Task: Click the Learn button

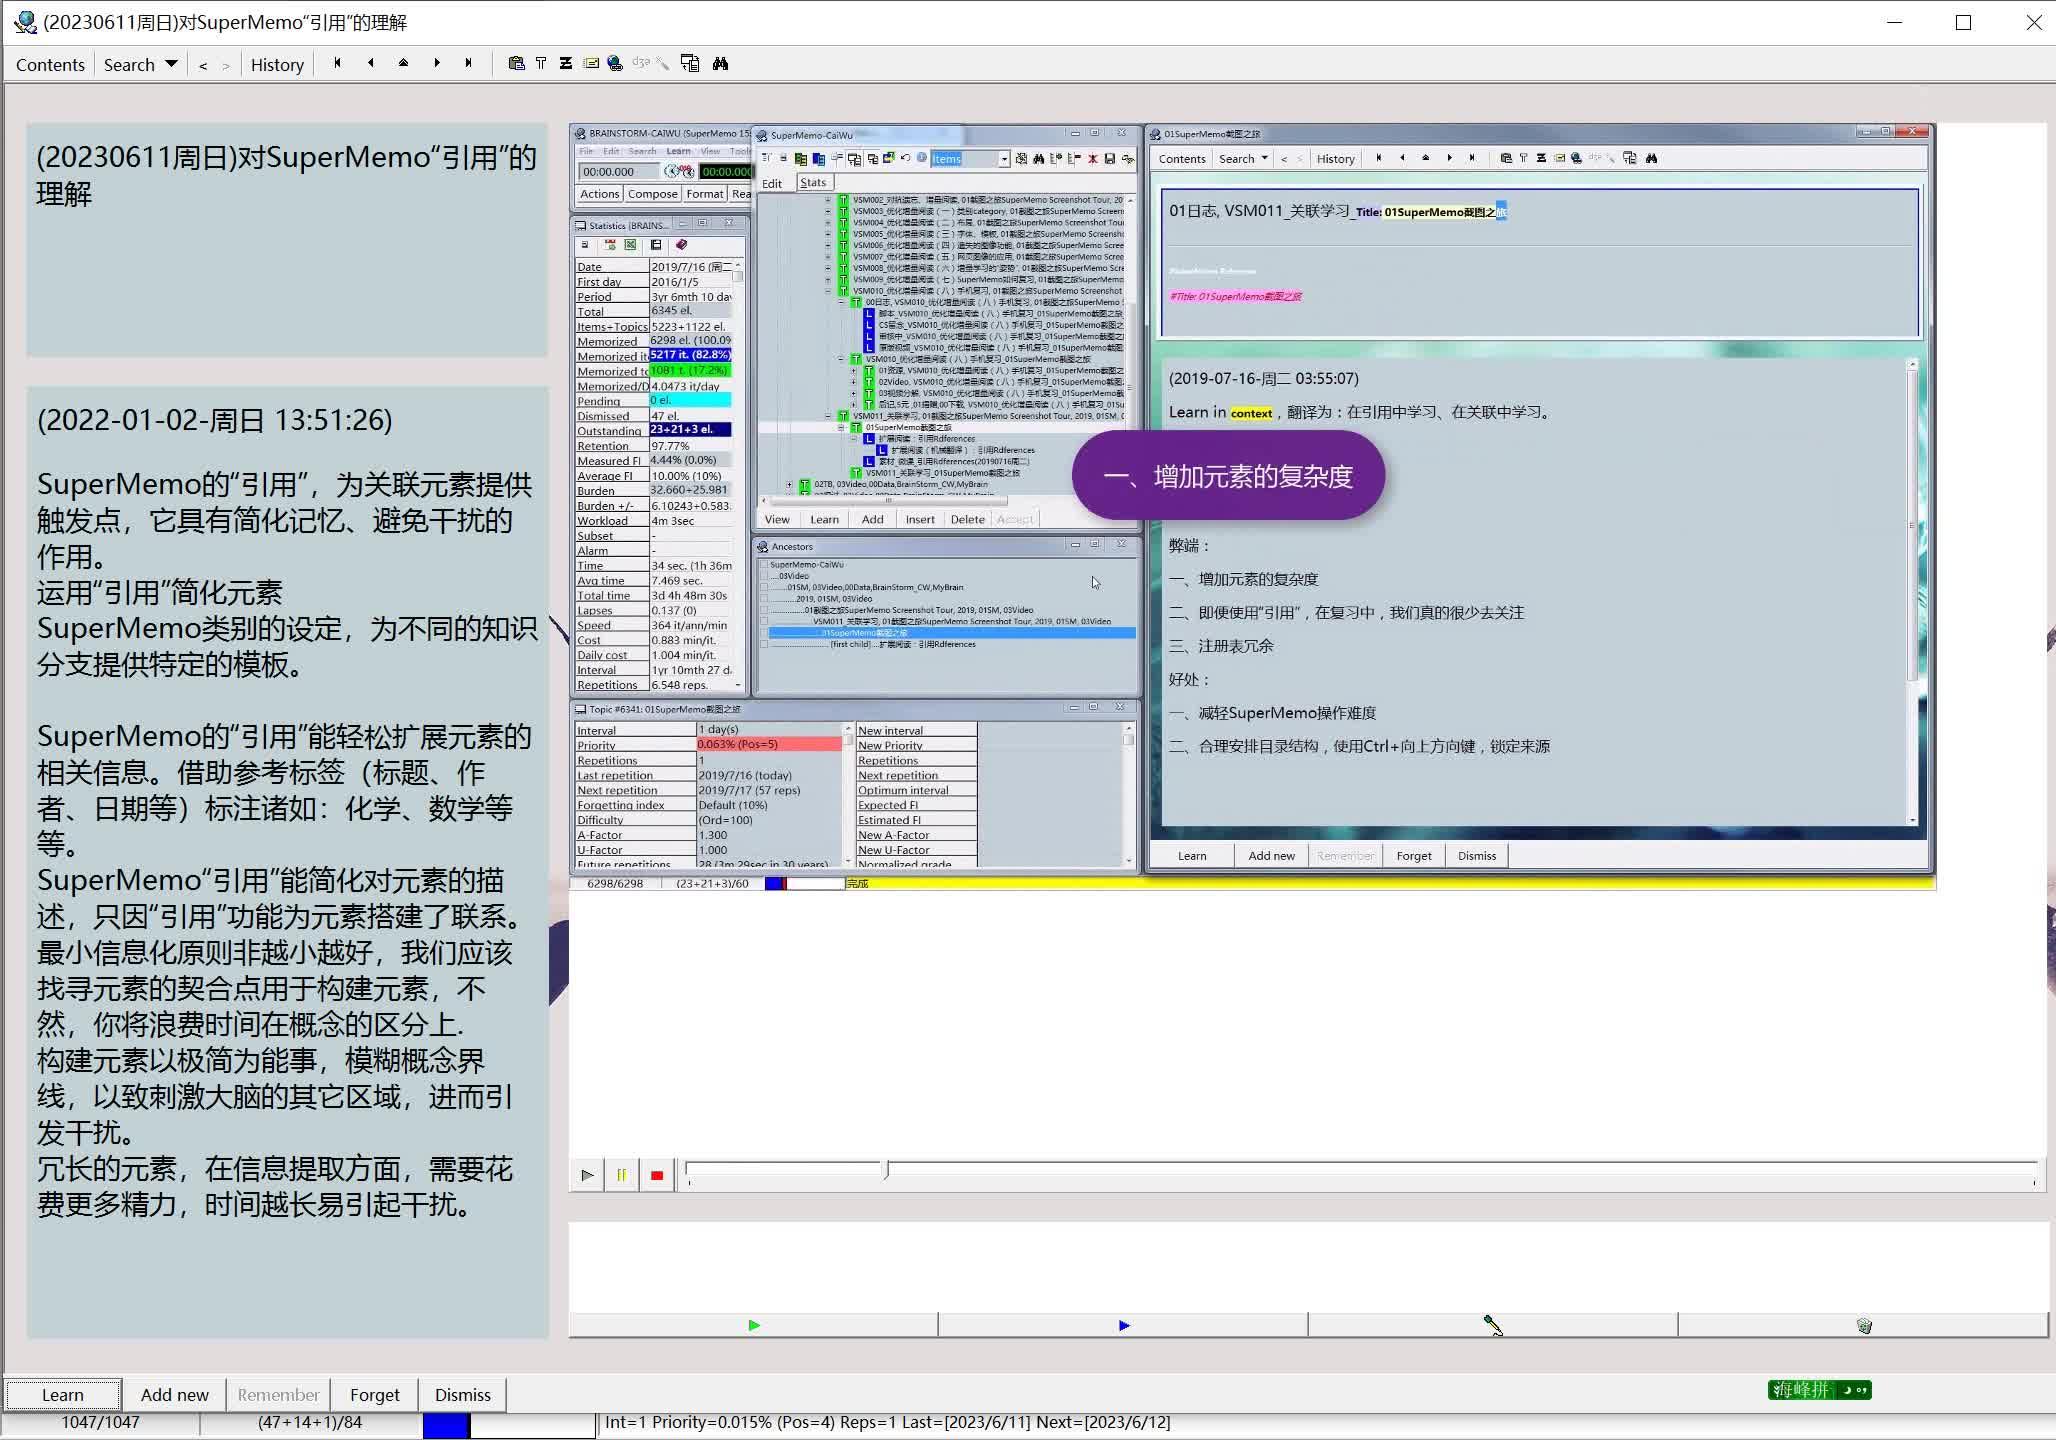Action: 63,1394
